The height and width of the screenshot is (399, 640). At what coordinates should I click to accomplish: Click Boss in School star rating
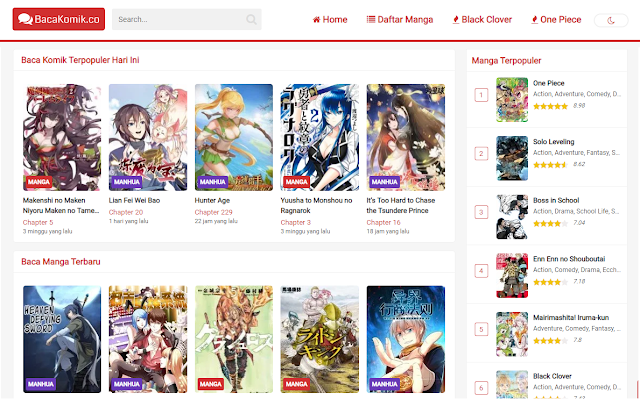pyautogui.click(x=550, y=223)
